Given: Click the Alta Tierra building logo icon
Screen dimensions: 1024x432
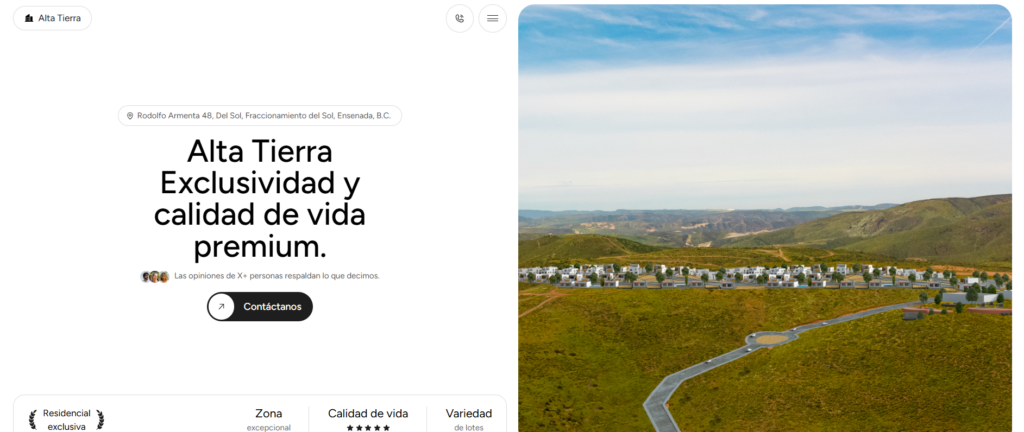Looking at the screenshot, I should [x=29, y=18].
